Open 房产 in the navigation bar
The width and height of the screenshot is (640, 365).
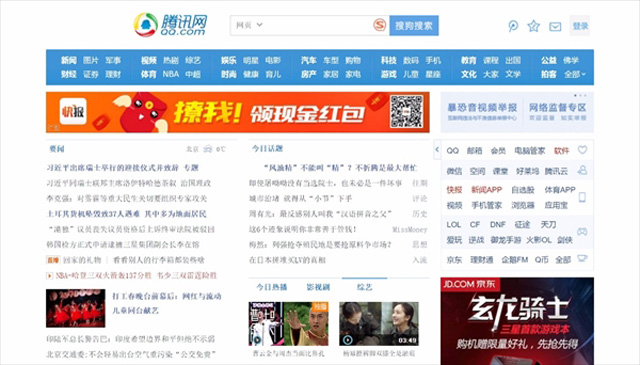click(309, 74)
